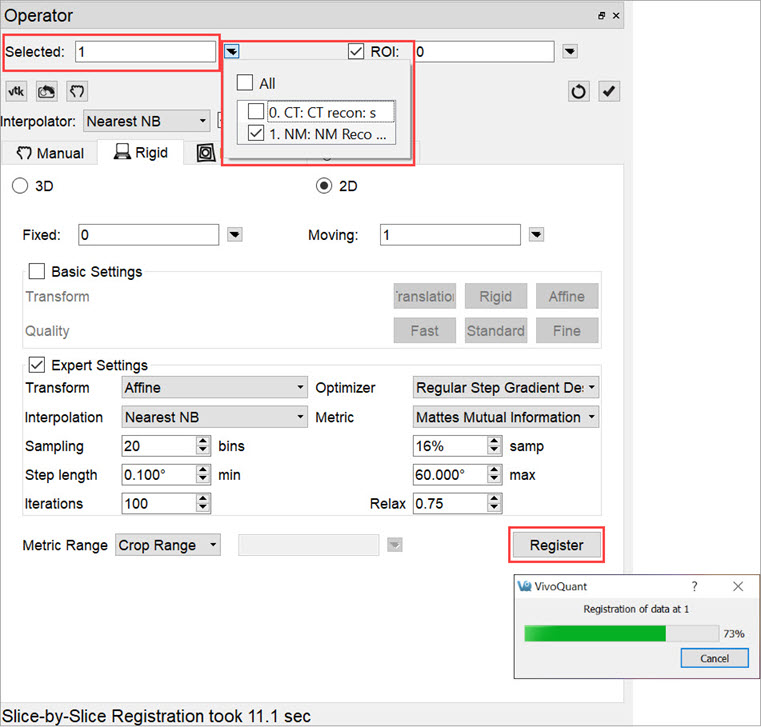Click the hand-shaped icon in the toolbar

pyautogui.click(x=77, y=91)
